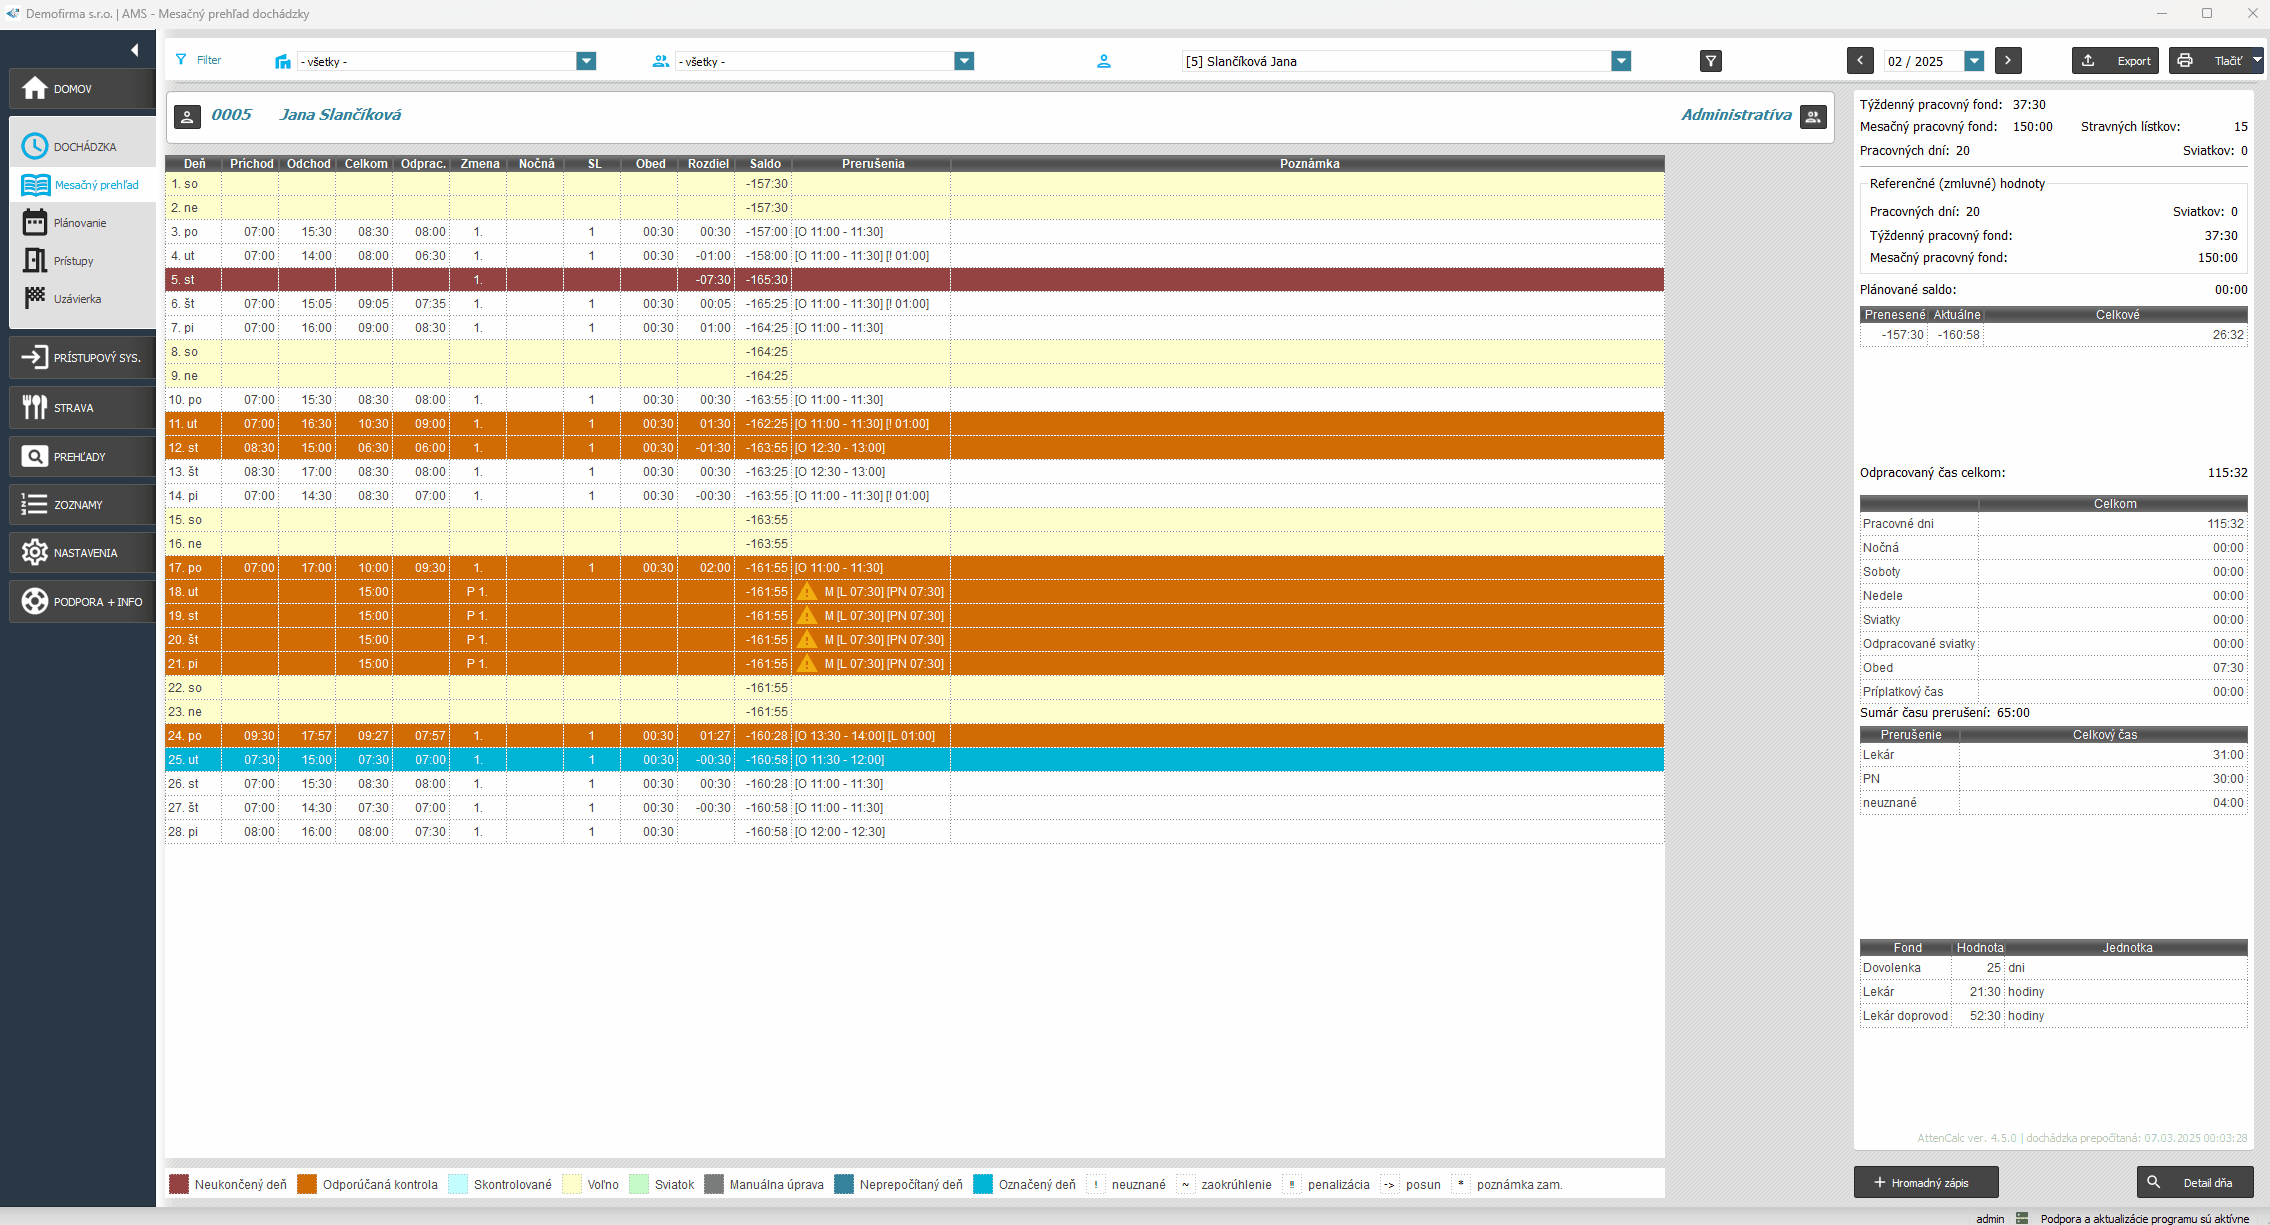Click the Hromadný zápis button
The width and height of the screenshot is (2270, 1225).
1925,1182
